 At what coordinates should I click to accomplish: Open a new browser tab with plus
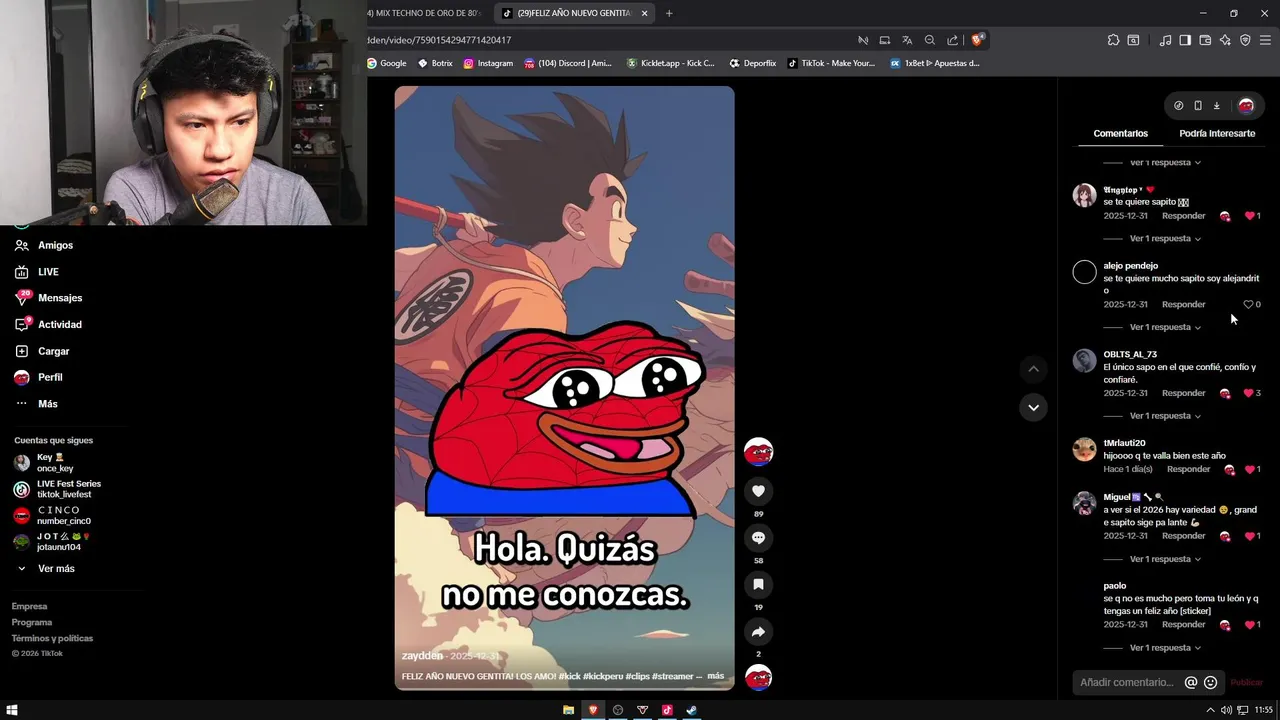click(x=669, y=13)
